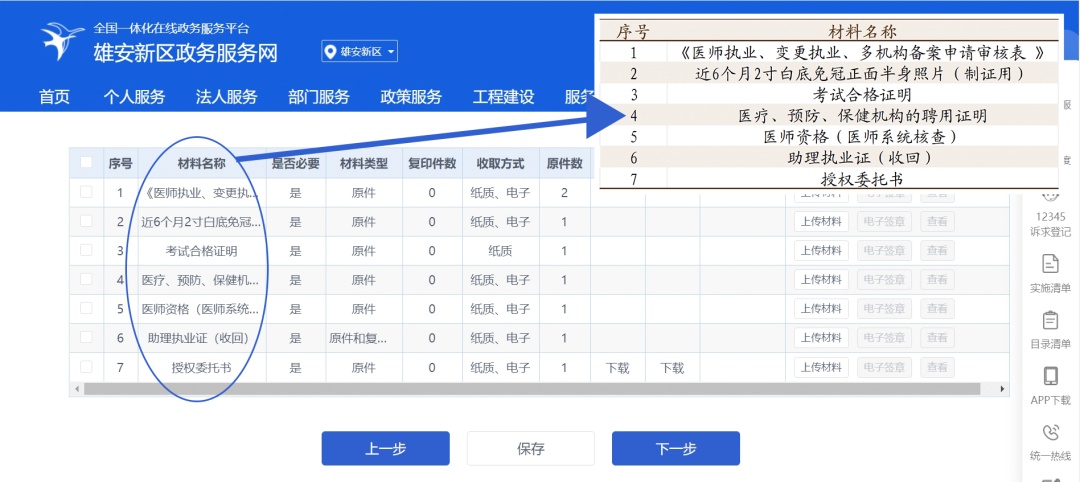
Task: Select checkbox for 助理执业证（收回） row
Action: 86,337
